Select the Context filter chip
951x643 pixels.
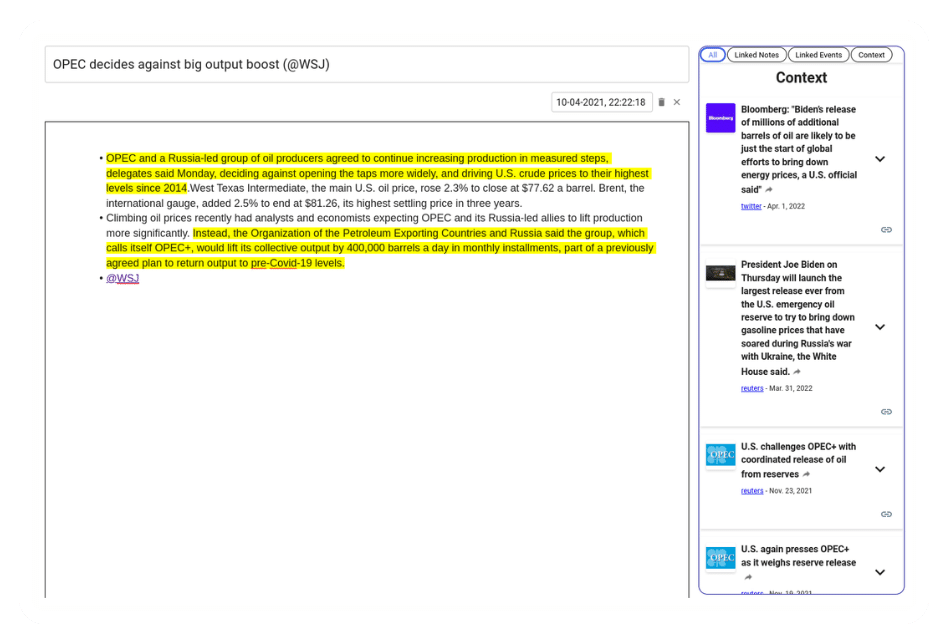(871, 55)
